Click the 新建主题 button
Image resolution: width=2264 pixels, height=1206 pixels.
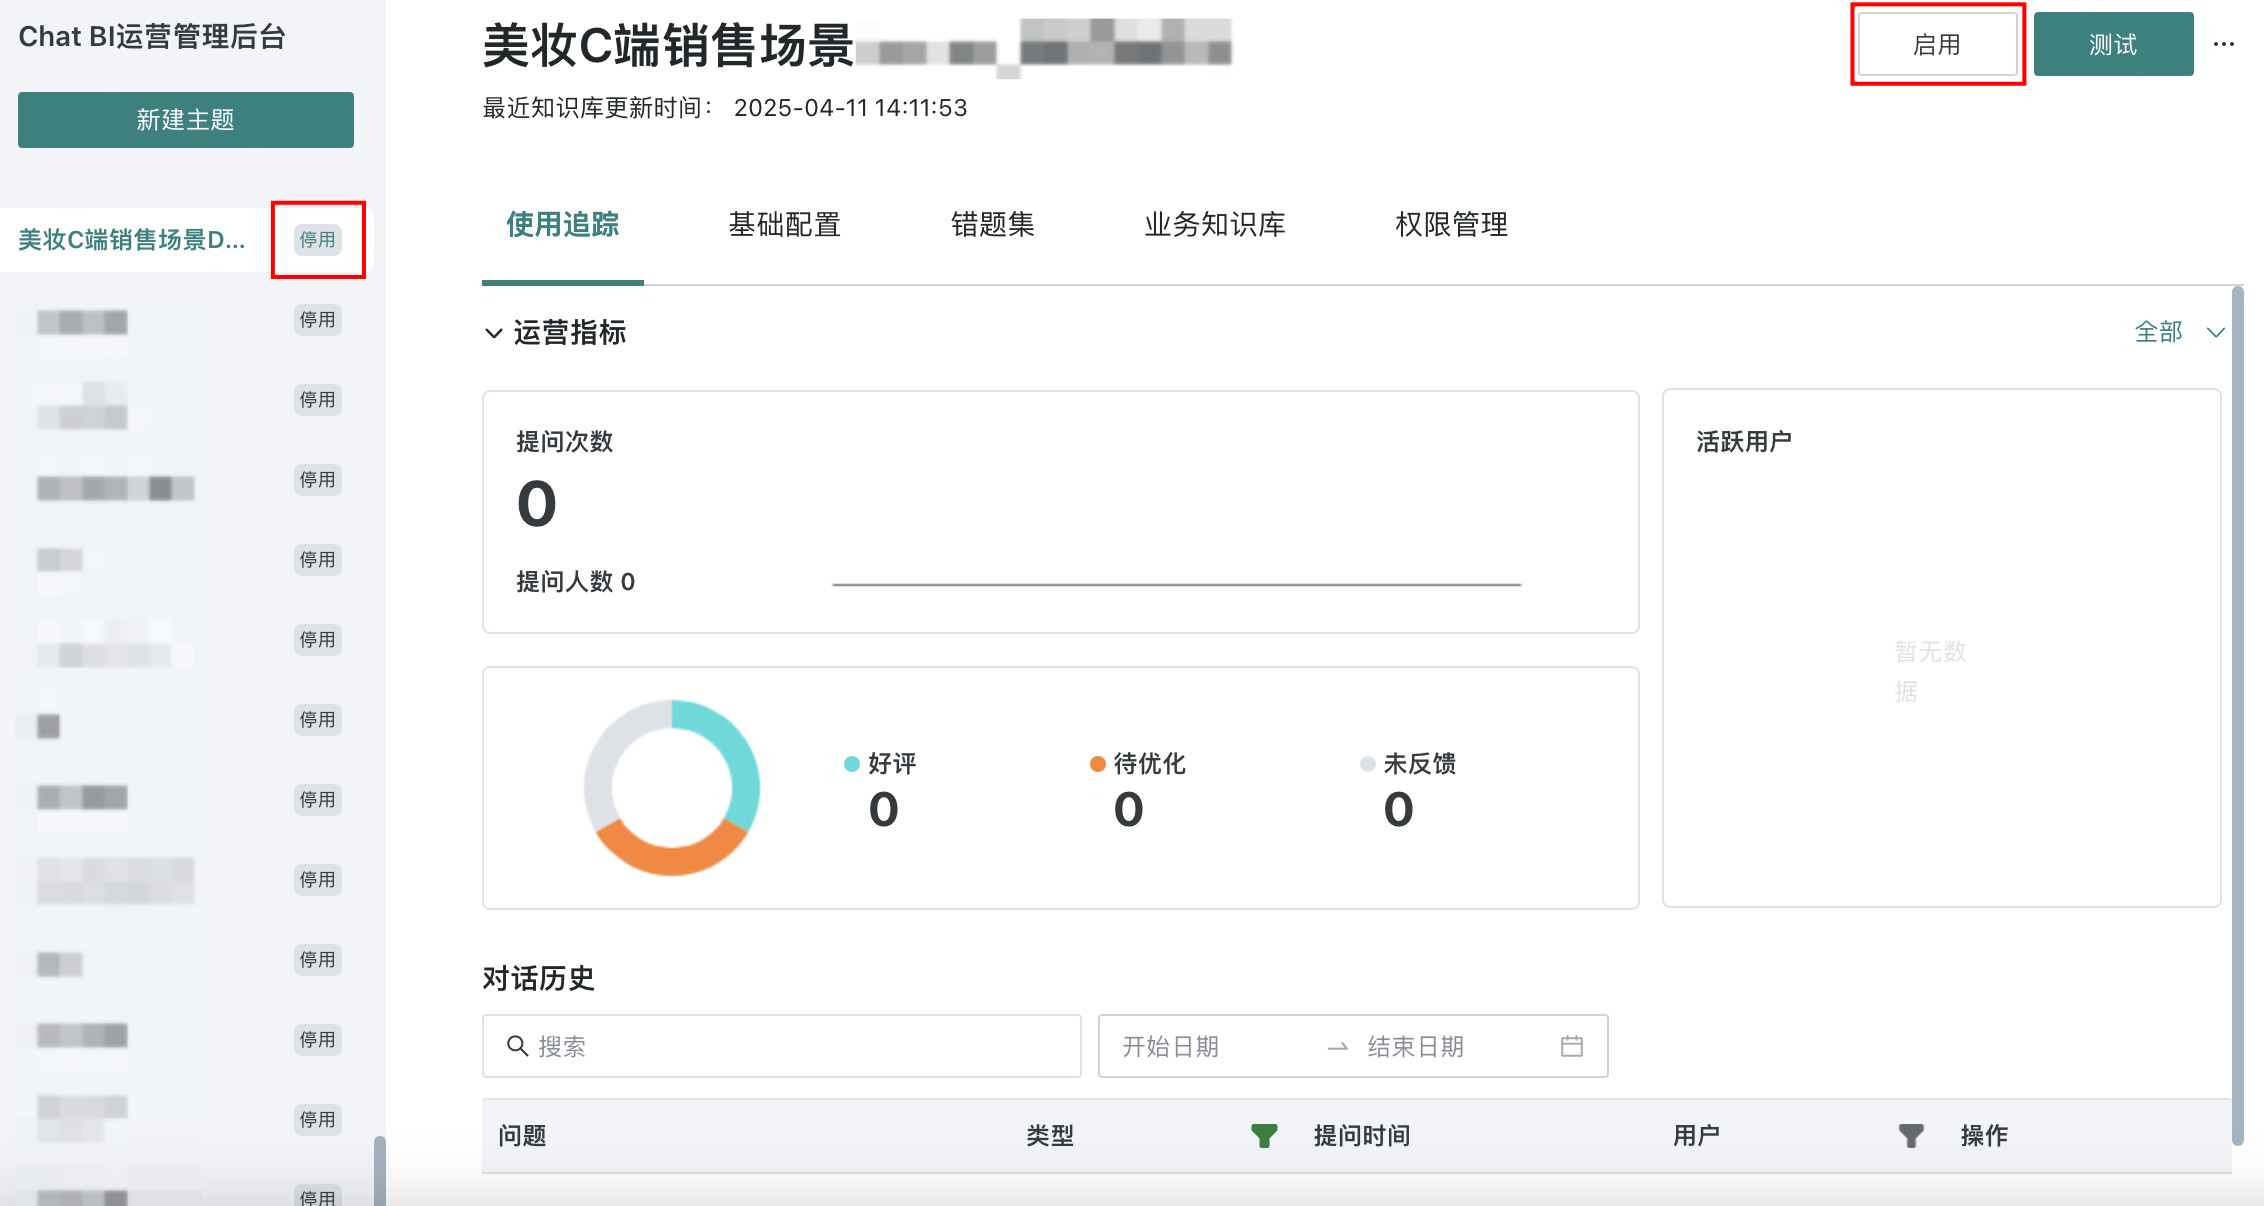[x=185, y=120]
